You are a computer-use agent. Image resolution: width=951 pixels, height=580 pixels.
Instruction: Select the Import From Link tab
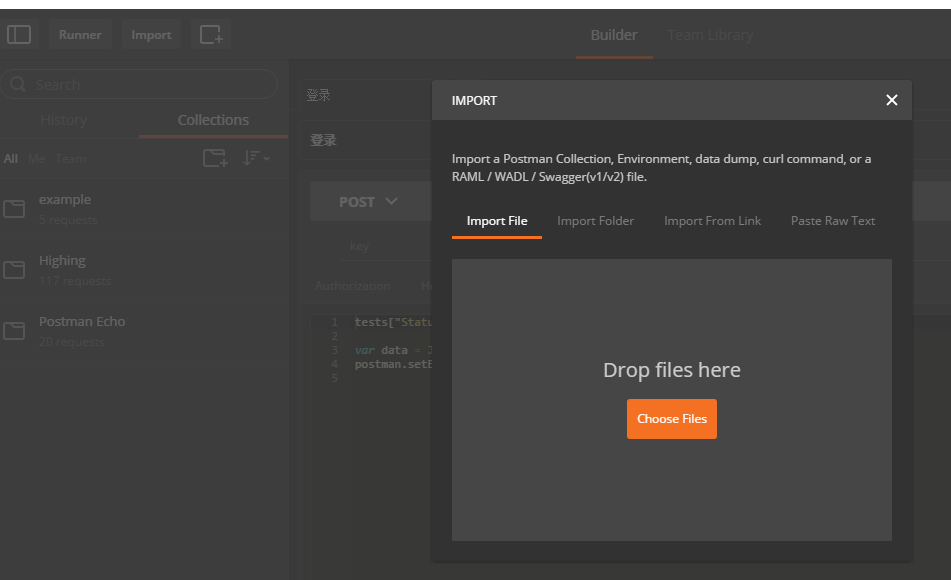(x=712, y=221)
